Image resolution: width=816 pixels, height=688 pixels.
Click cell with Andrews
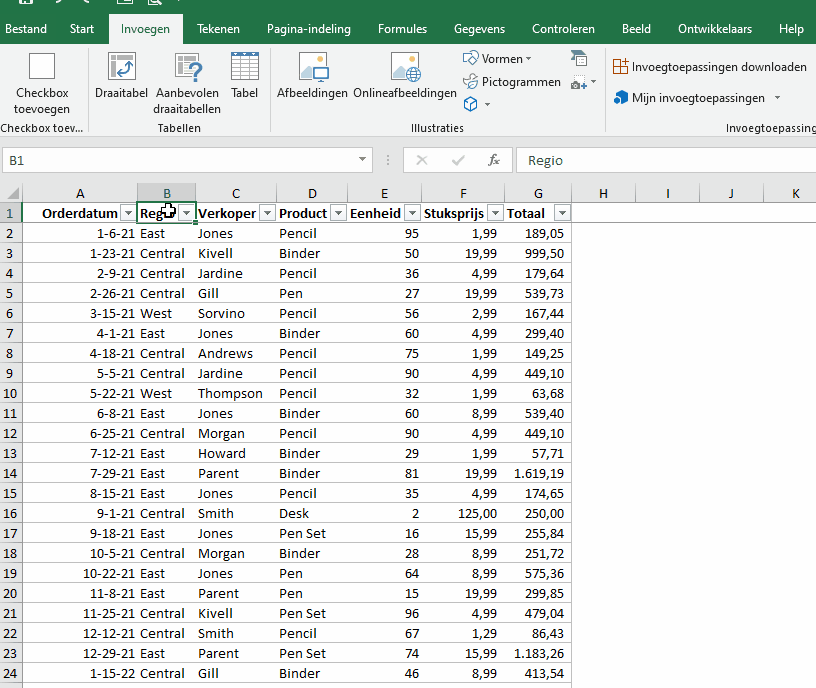(236, 353)
